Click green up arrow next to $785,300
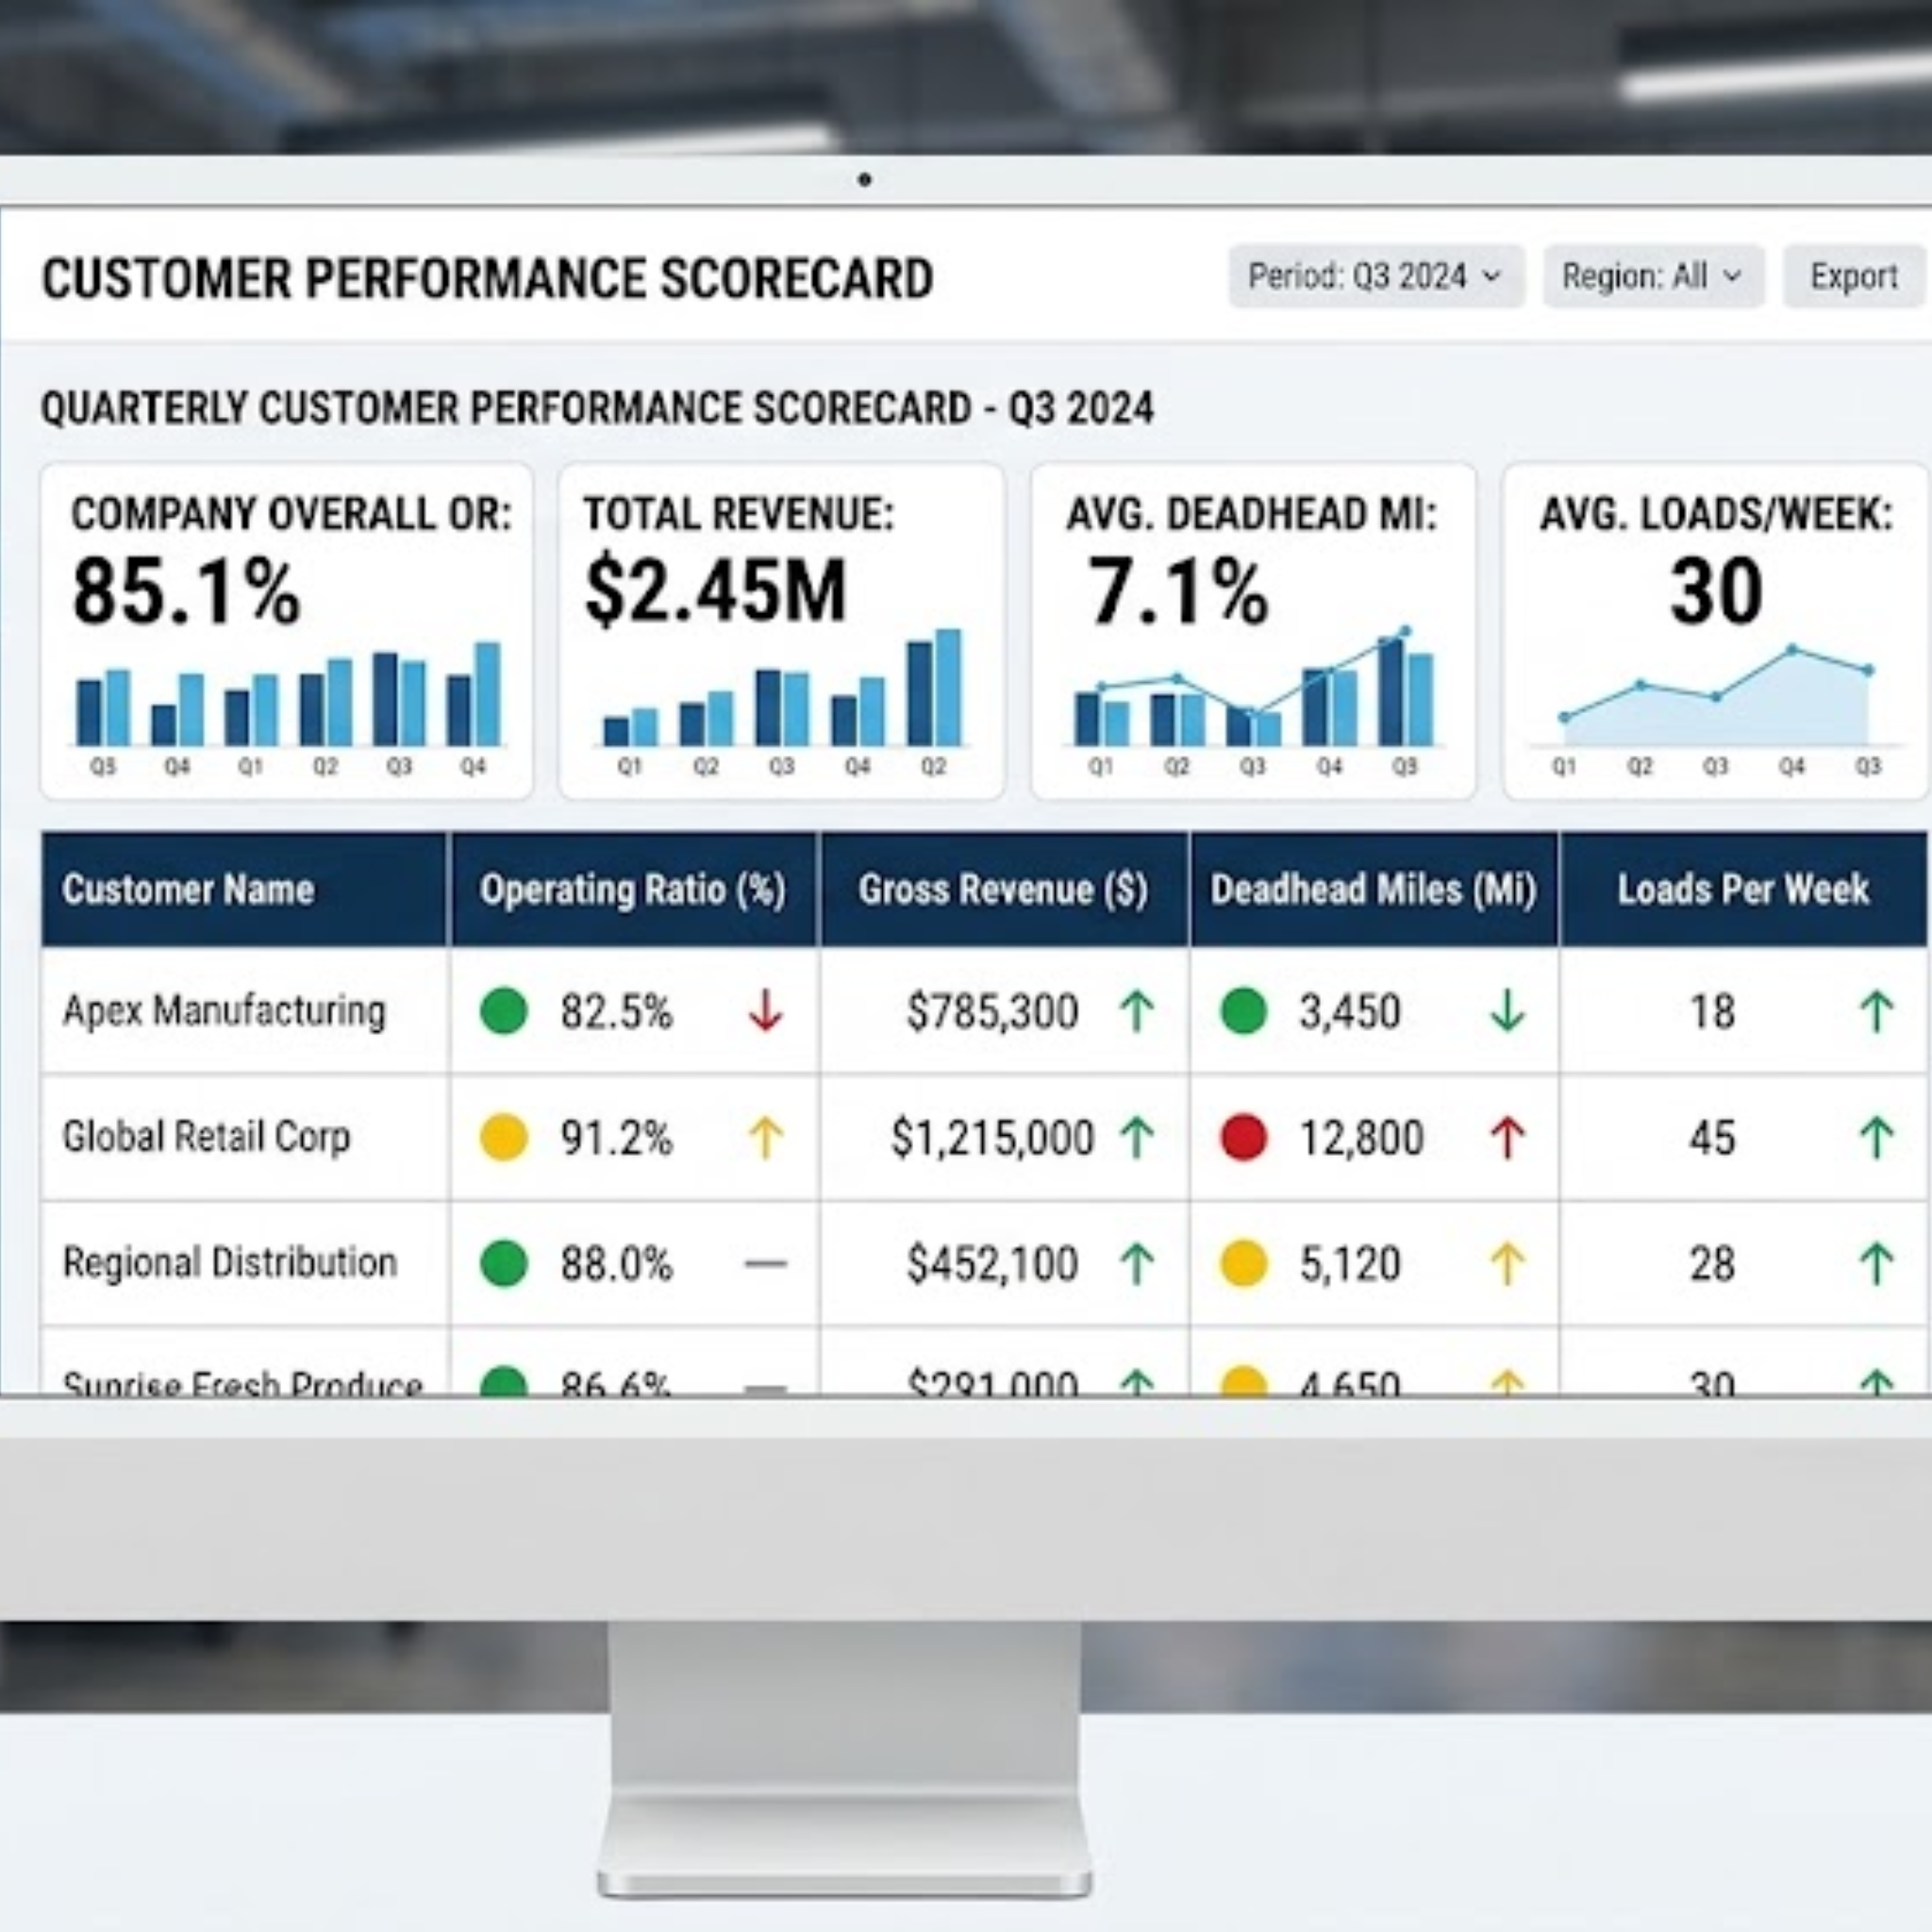 point(1137,1011)
